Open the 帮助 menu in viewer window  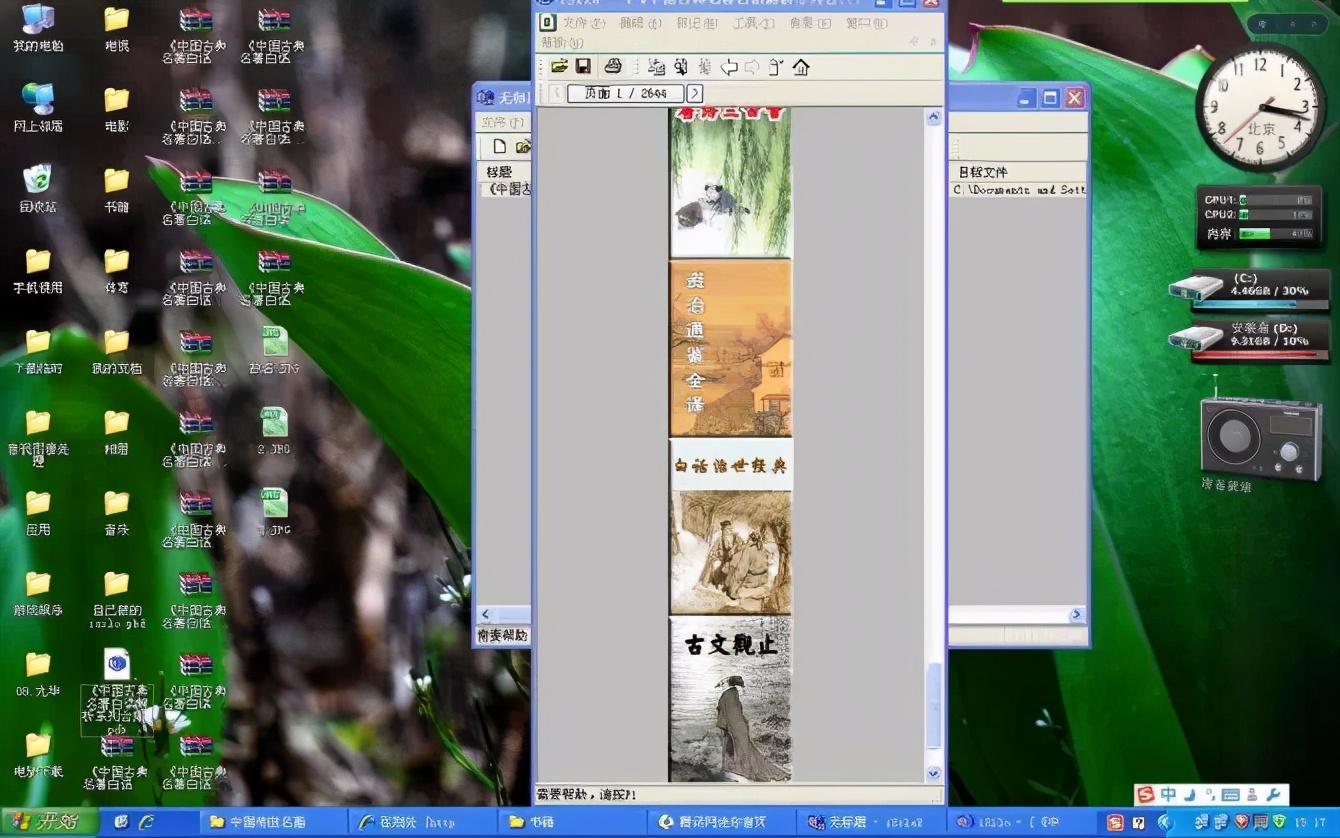point(562,42)
